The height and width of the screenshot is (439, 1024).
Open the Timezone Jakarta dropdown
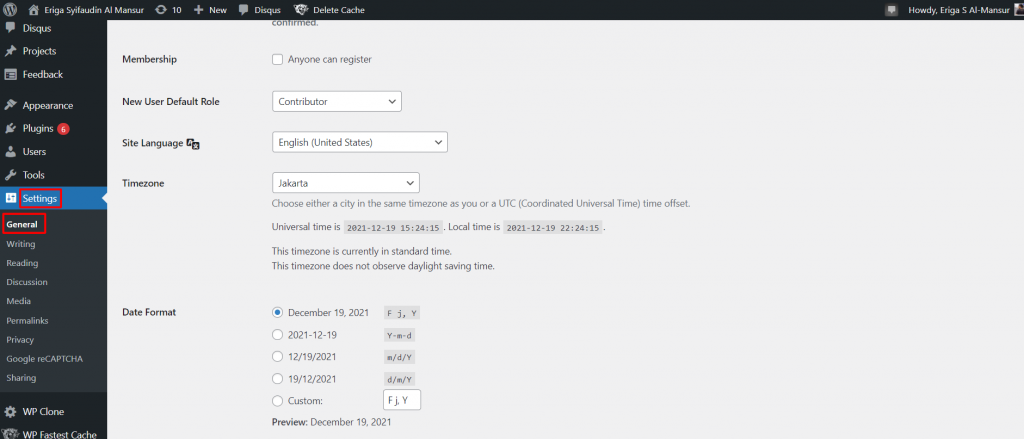[345, 184]
